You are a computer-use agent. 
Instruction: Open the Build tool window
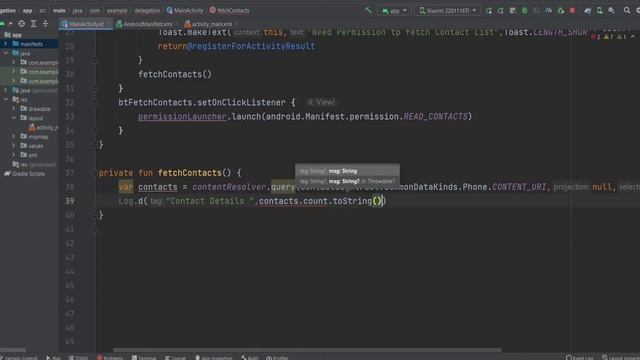[x=249, y=358]
